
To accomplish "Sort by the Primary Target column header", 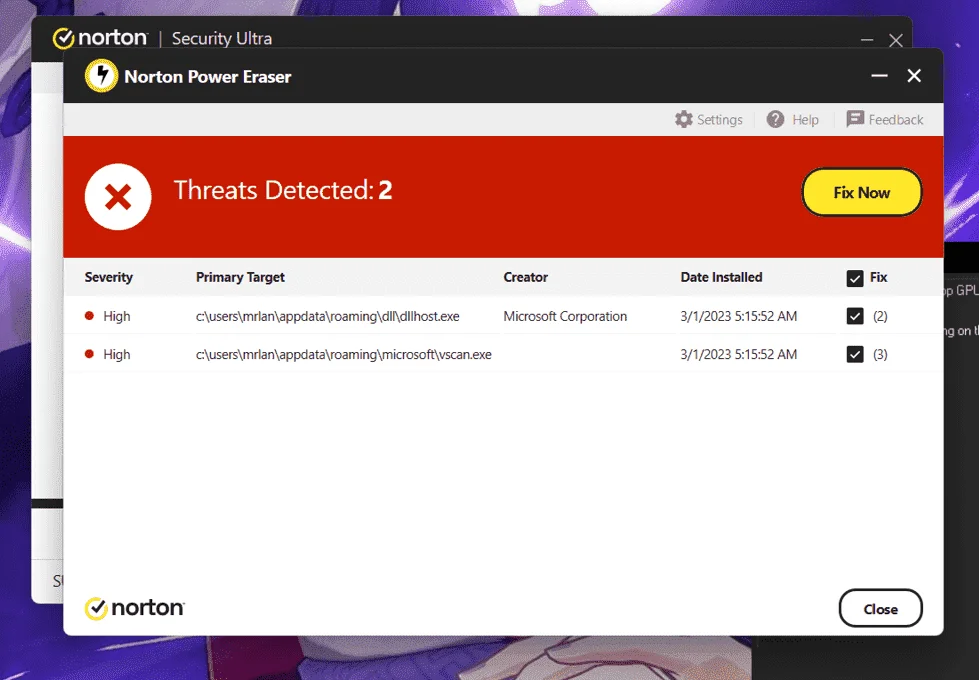I will click(240, 277).
